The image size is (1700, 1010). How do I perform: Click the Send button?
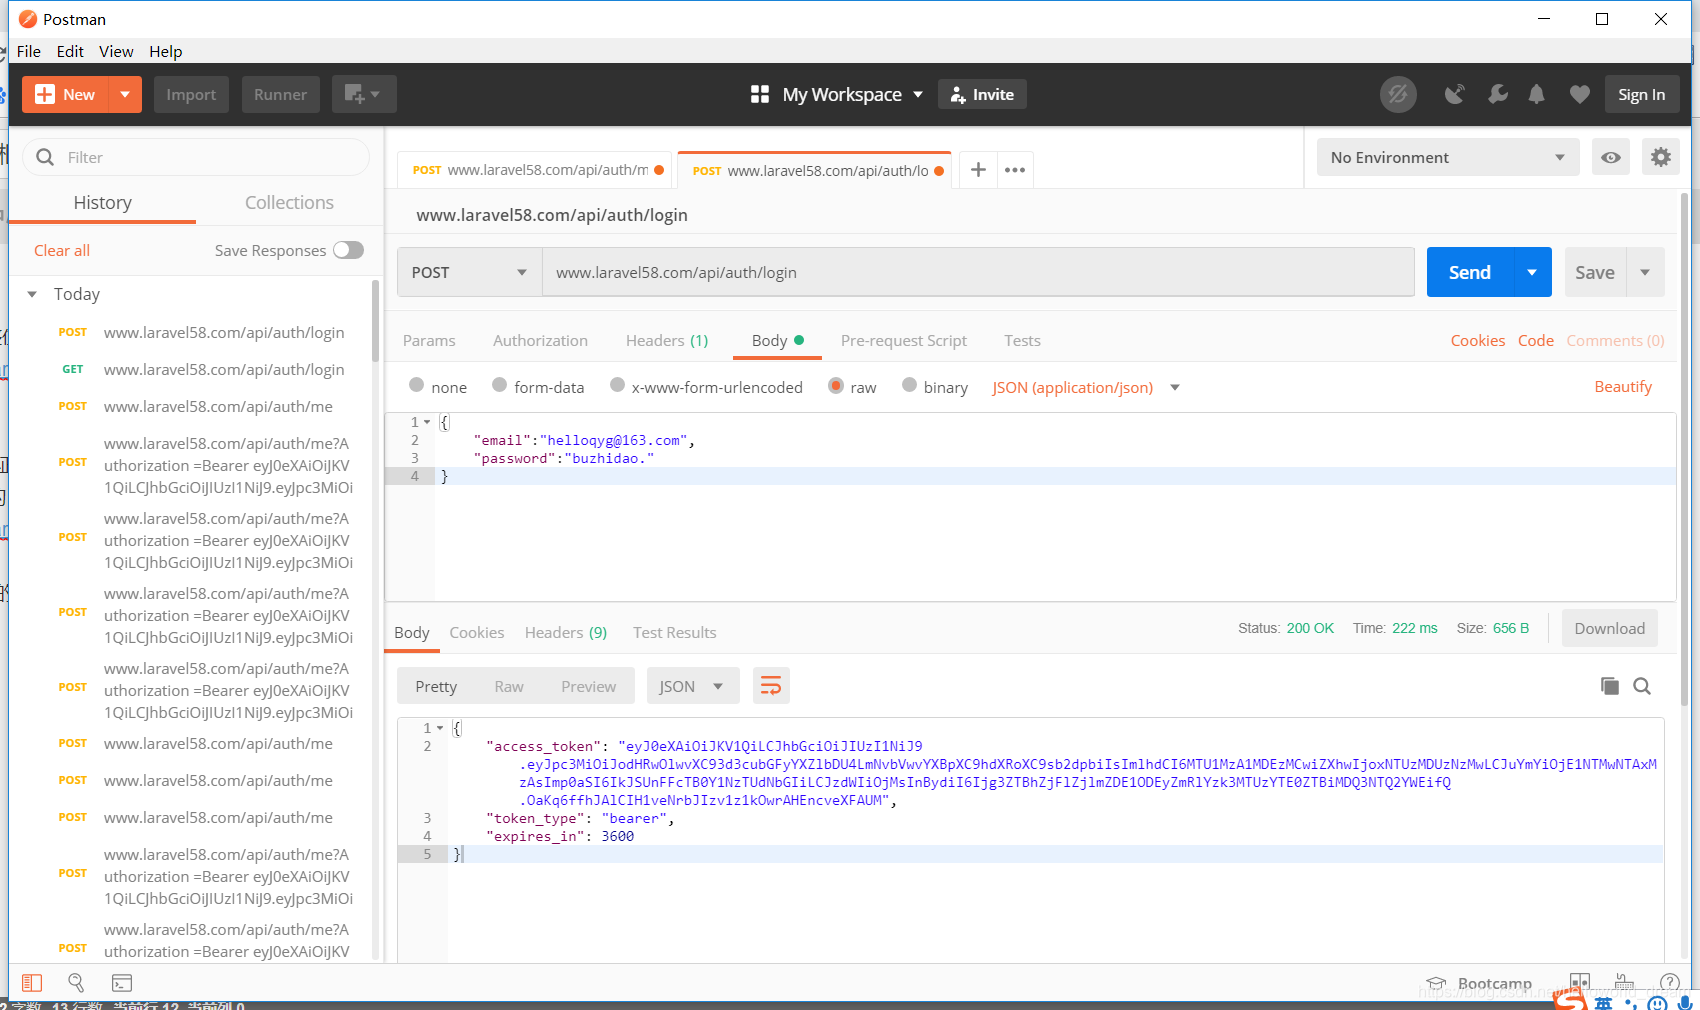(x=1469, y=272)
